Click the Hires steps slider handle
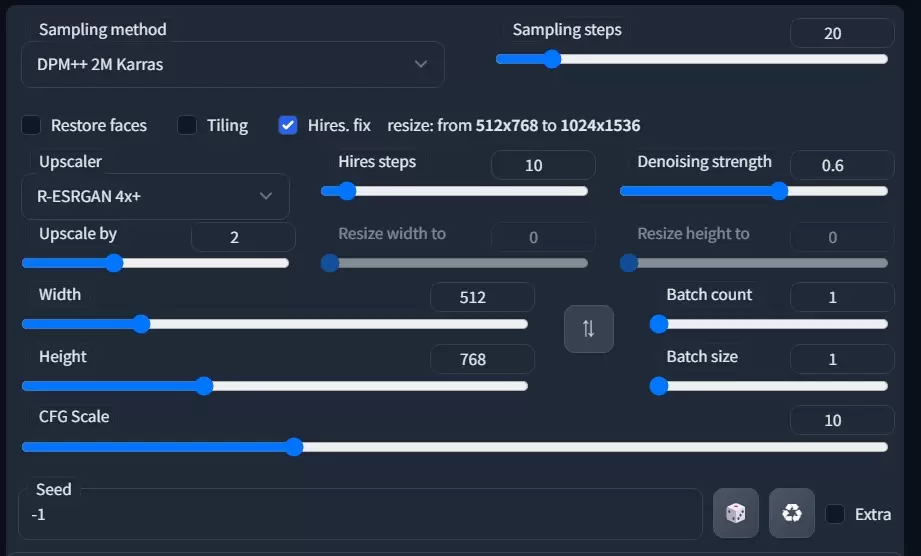 tap(346, 191)
